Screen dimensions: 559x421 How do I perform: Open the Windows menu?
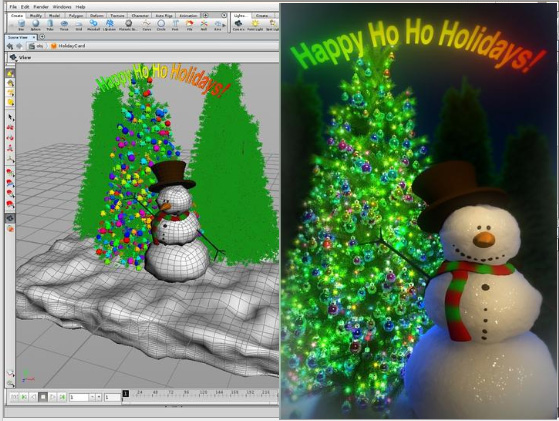(62, 7)
